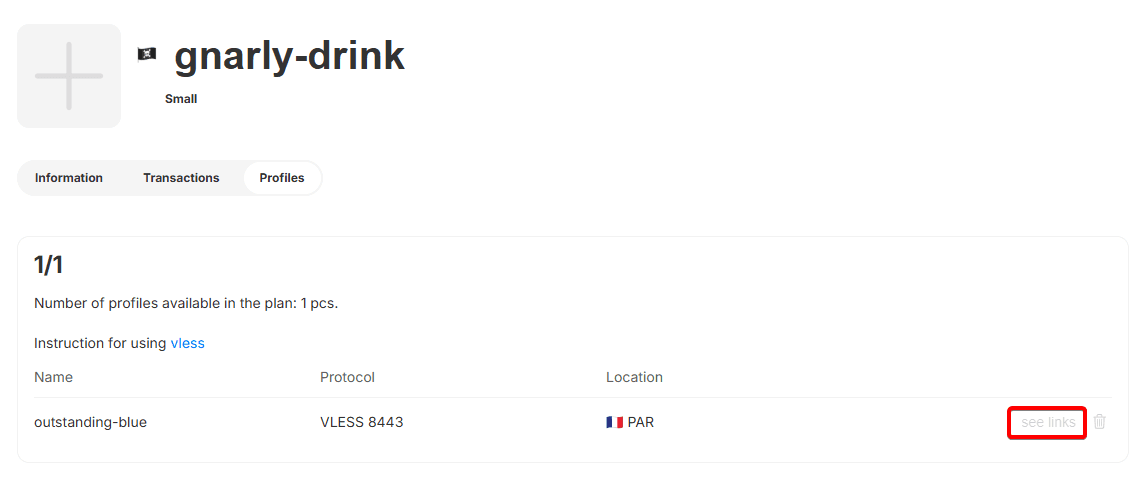Click the French flag icon
This screenshot has height=486, width=1148.
(614, 422)
